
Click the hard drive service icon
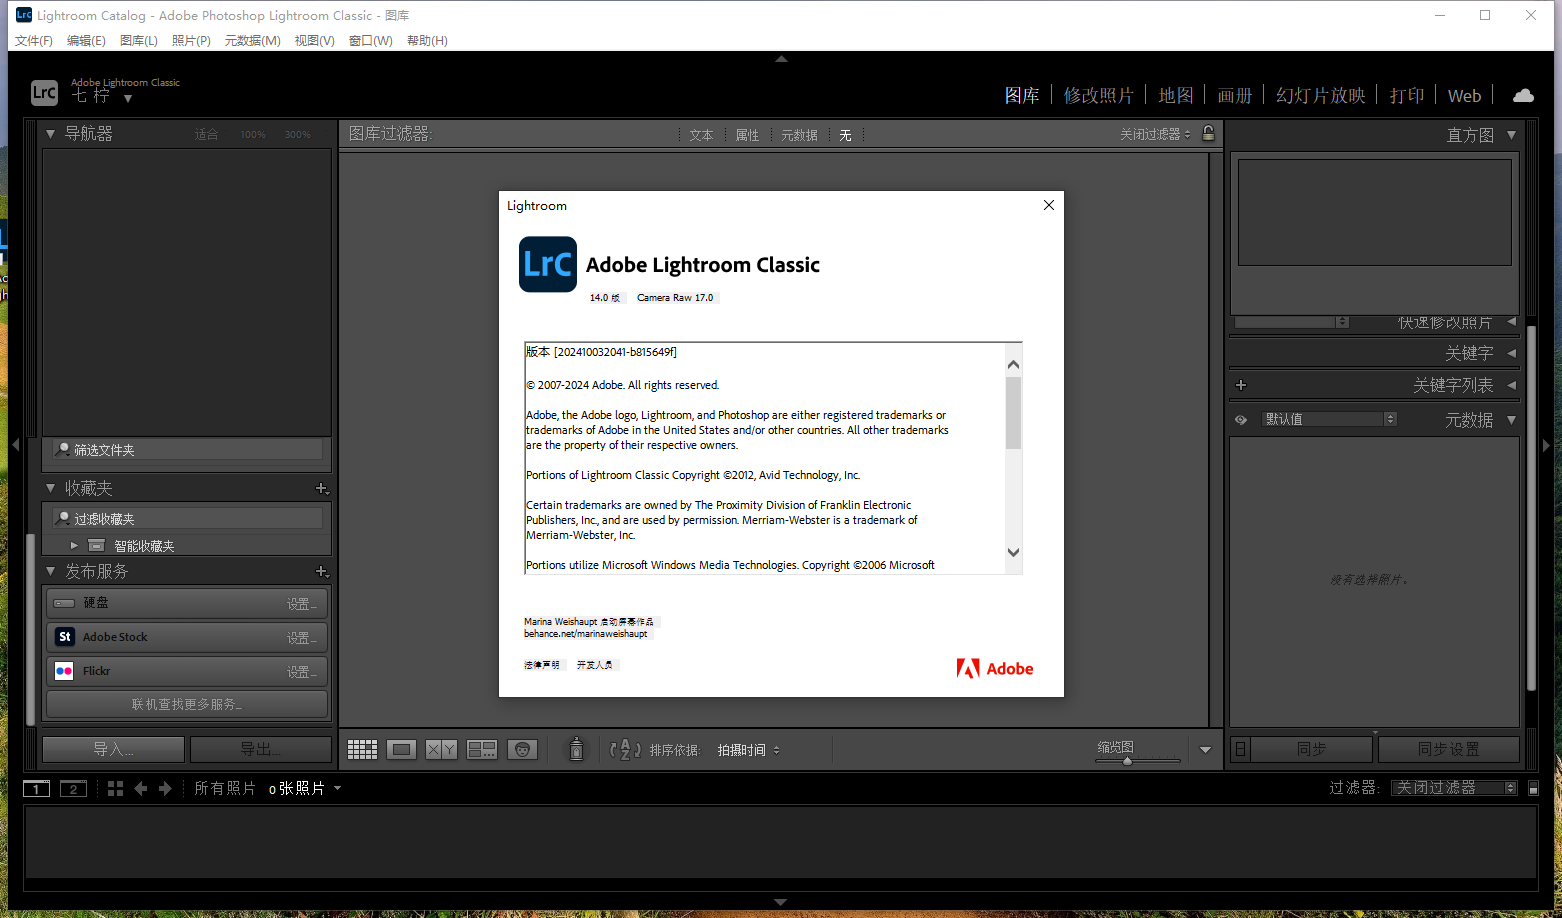(x=65, y=603)
